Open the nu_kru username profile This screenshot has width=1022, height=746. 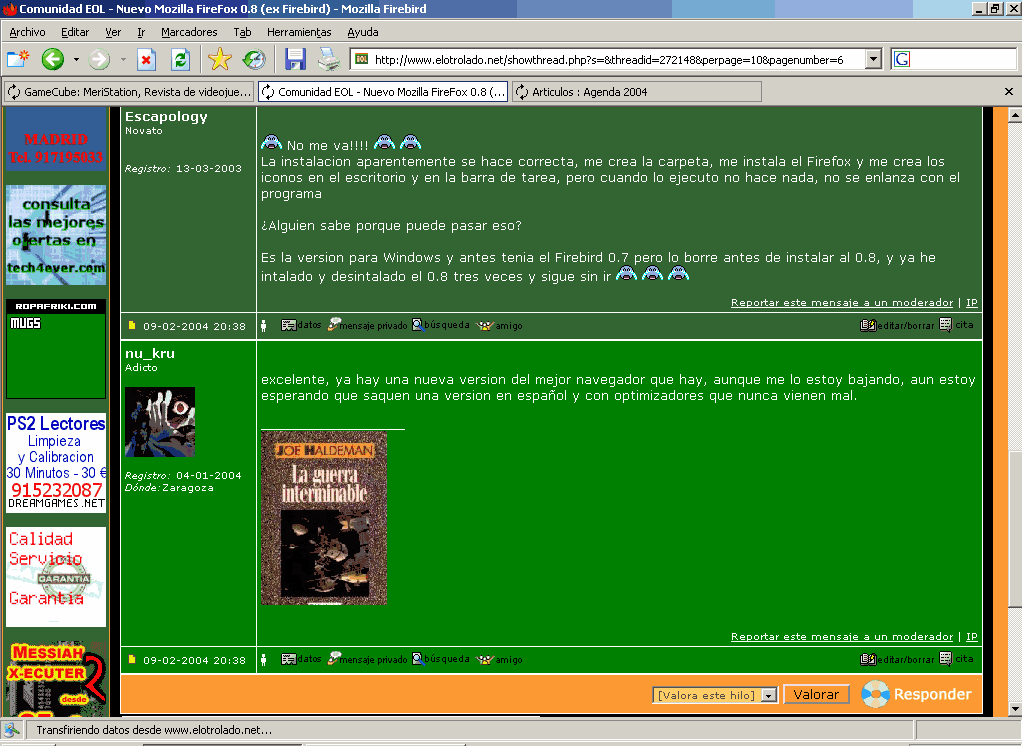150,353
